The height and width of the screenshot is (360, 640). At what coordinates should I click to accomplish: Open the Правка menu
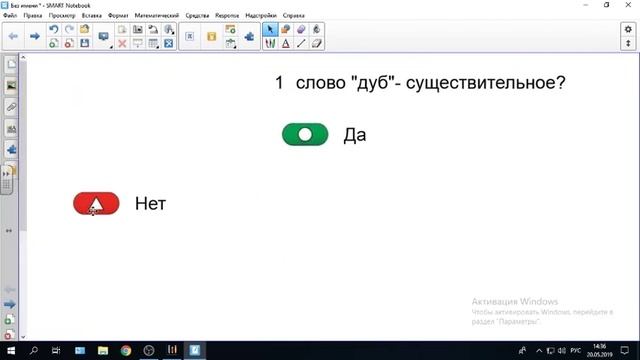[x=33, y=16]
